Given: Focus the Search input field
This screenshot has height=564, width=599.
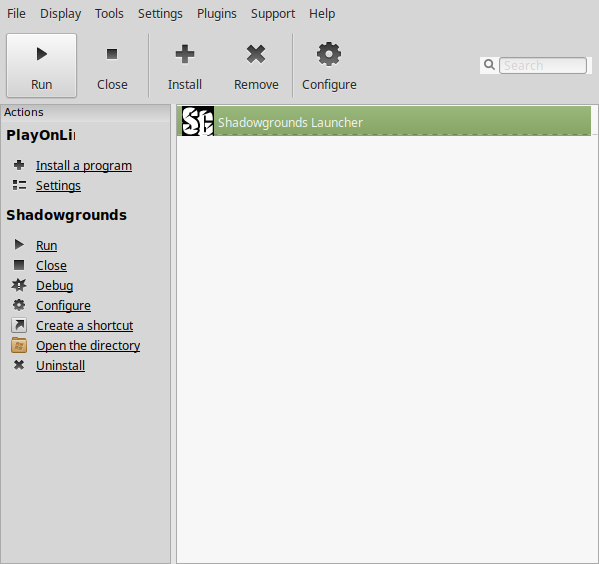Looking at the screenshot, I should point(543,65).
